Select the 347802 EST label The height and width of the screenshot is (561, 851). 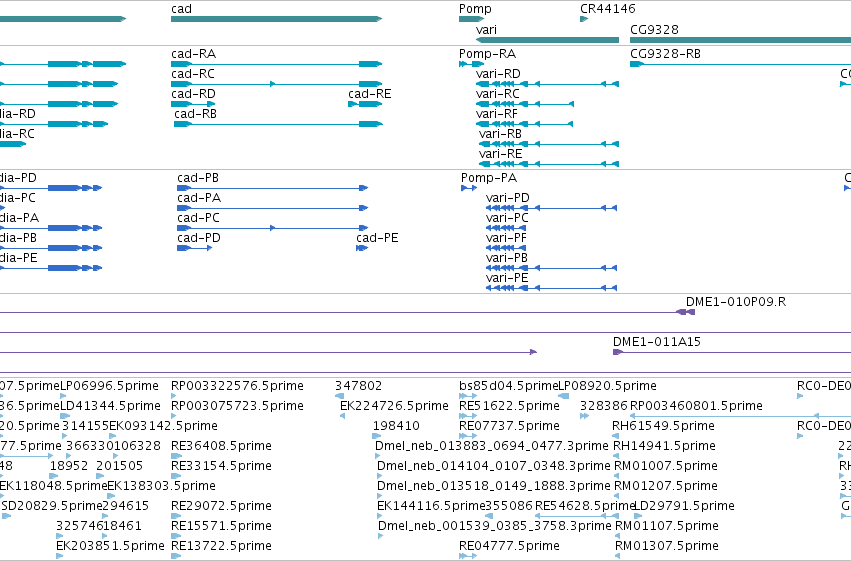tap(358, 386)
